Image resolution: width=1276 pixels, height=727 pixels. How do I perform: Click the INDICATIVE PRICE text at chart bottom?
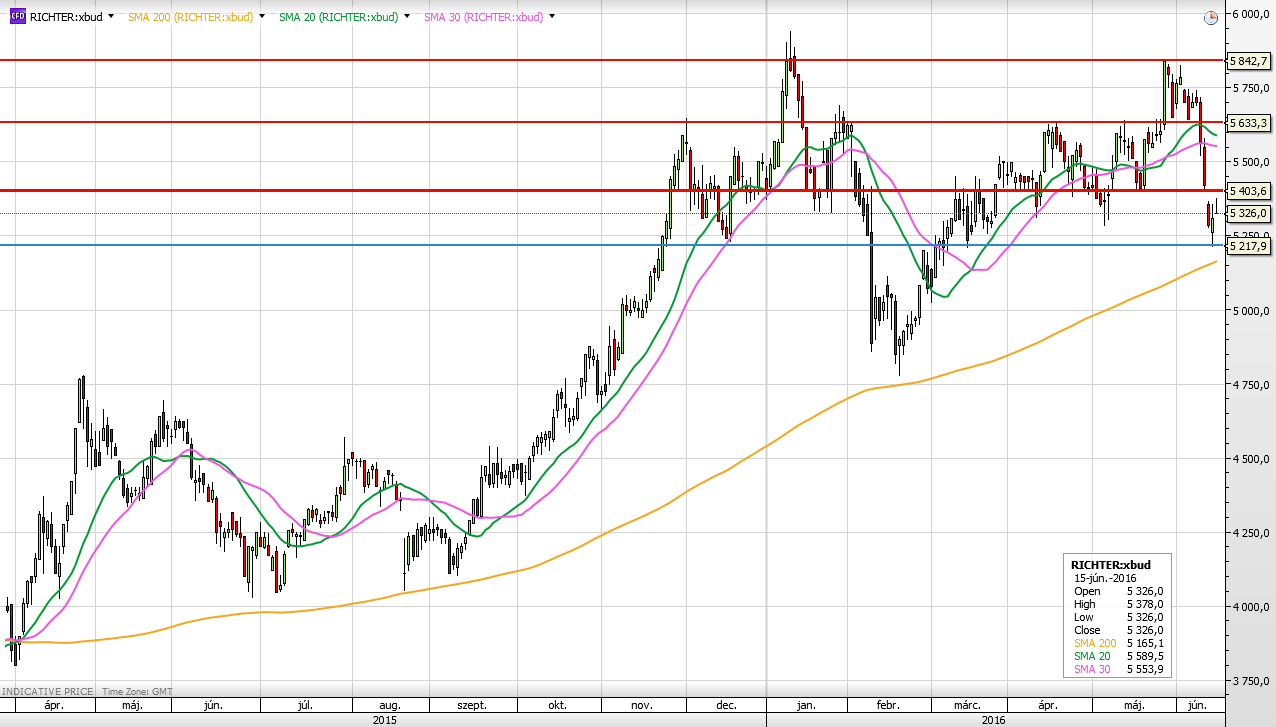click(46, 691)
